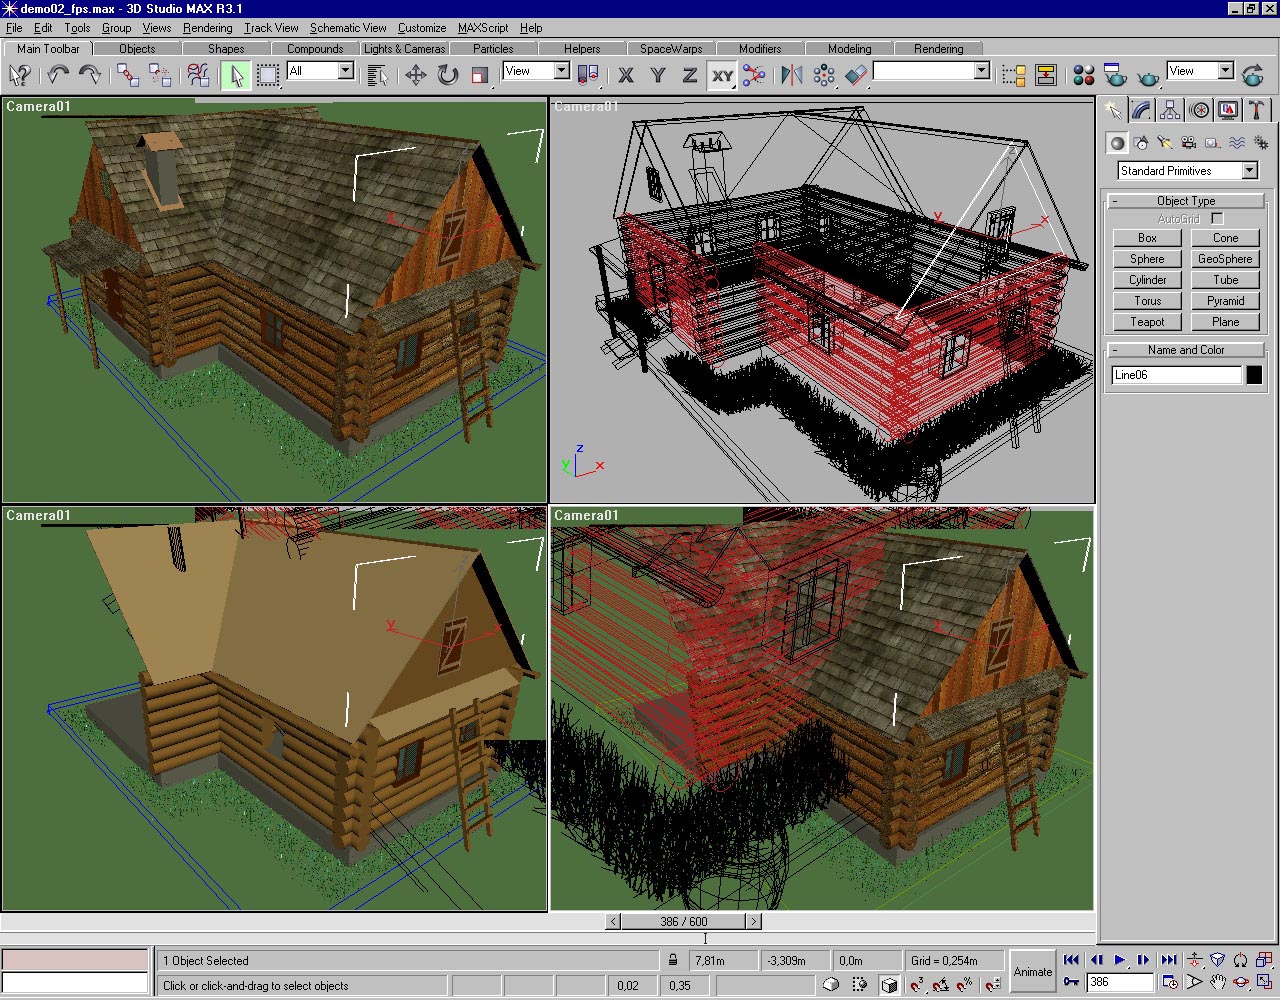Viewport: 1280px width, 1000px height.
Task: Select the Cameras category icon
Action: (x=1188, y=143)
